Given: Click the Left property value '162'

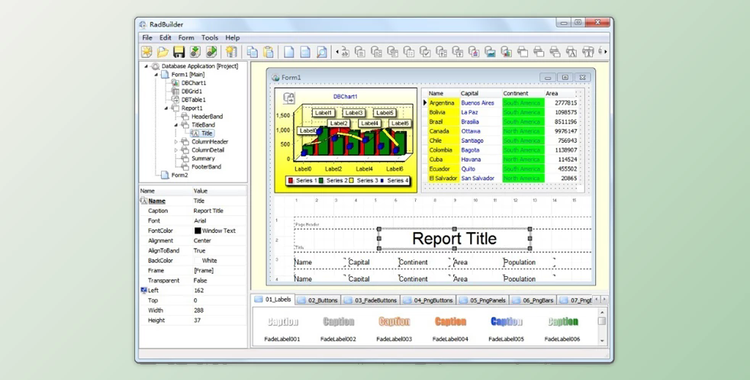Looking at the screenshot, I should (x=199, y=291).
